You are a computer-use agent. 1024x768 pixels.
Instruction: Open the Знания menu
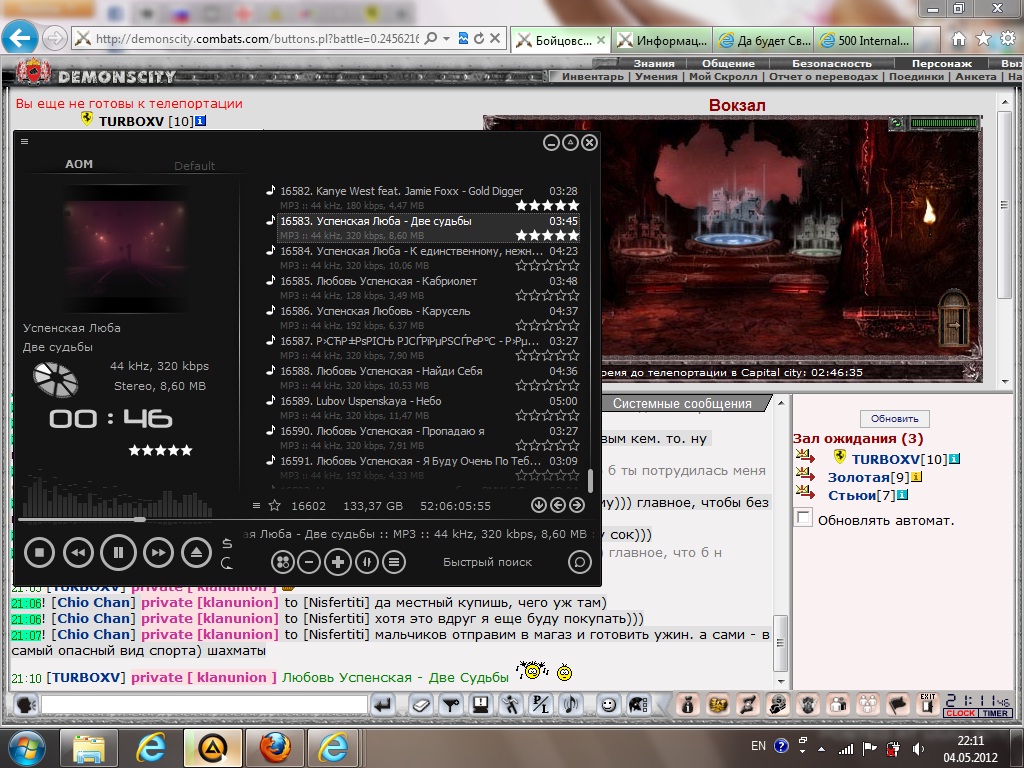pos(654,63)
